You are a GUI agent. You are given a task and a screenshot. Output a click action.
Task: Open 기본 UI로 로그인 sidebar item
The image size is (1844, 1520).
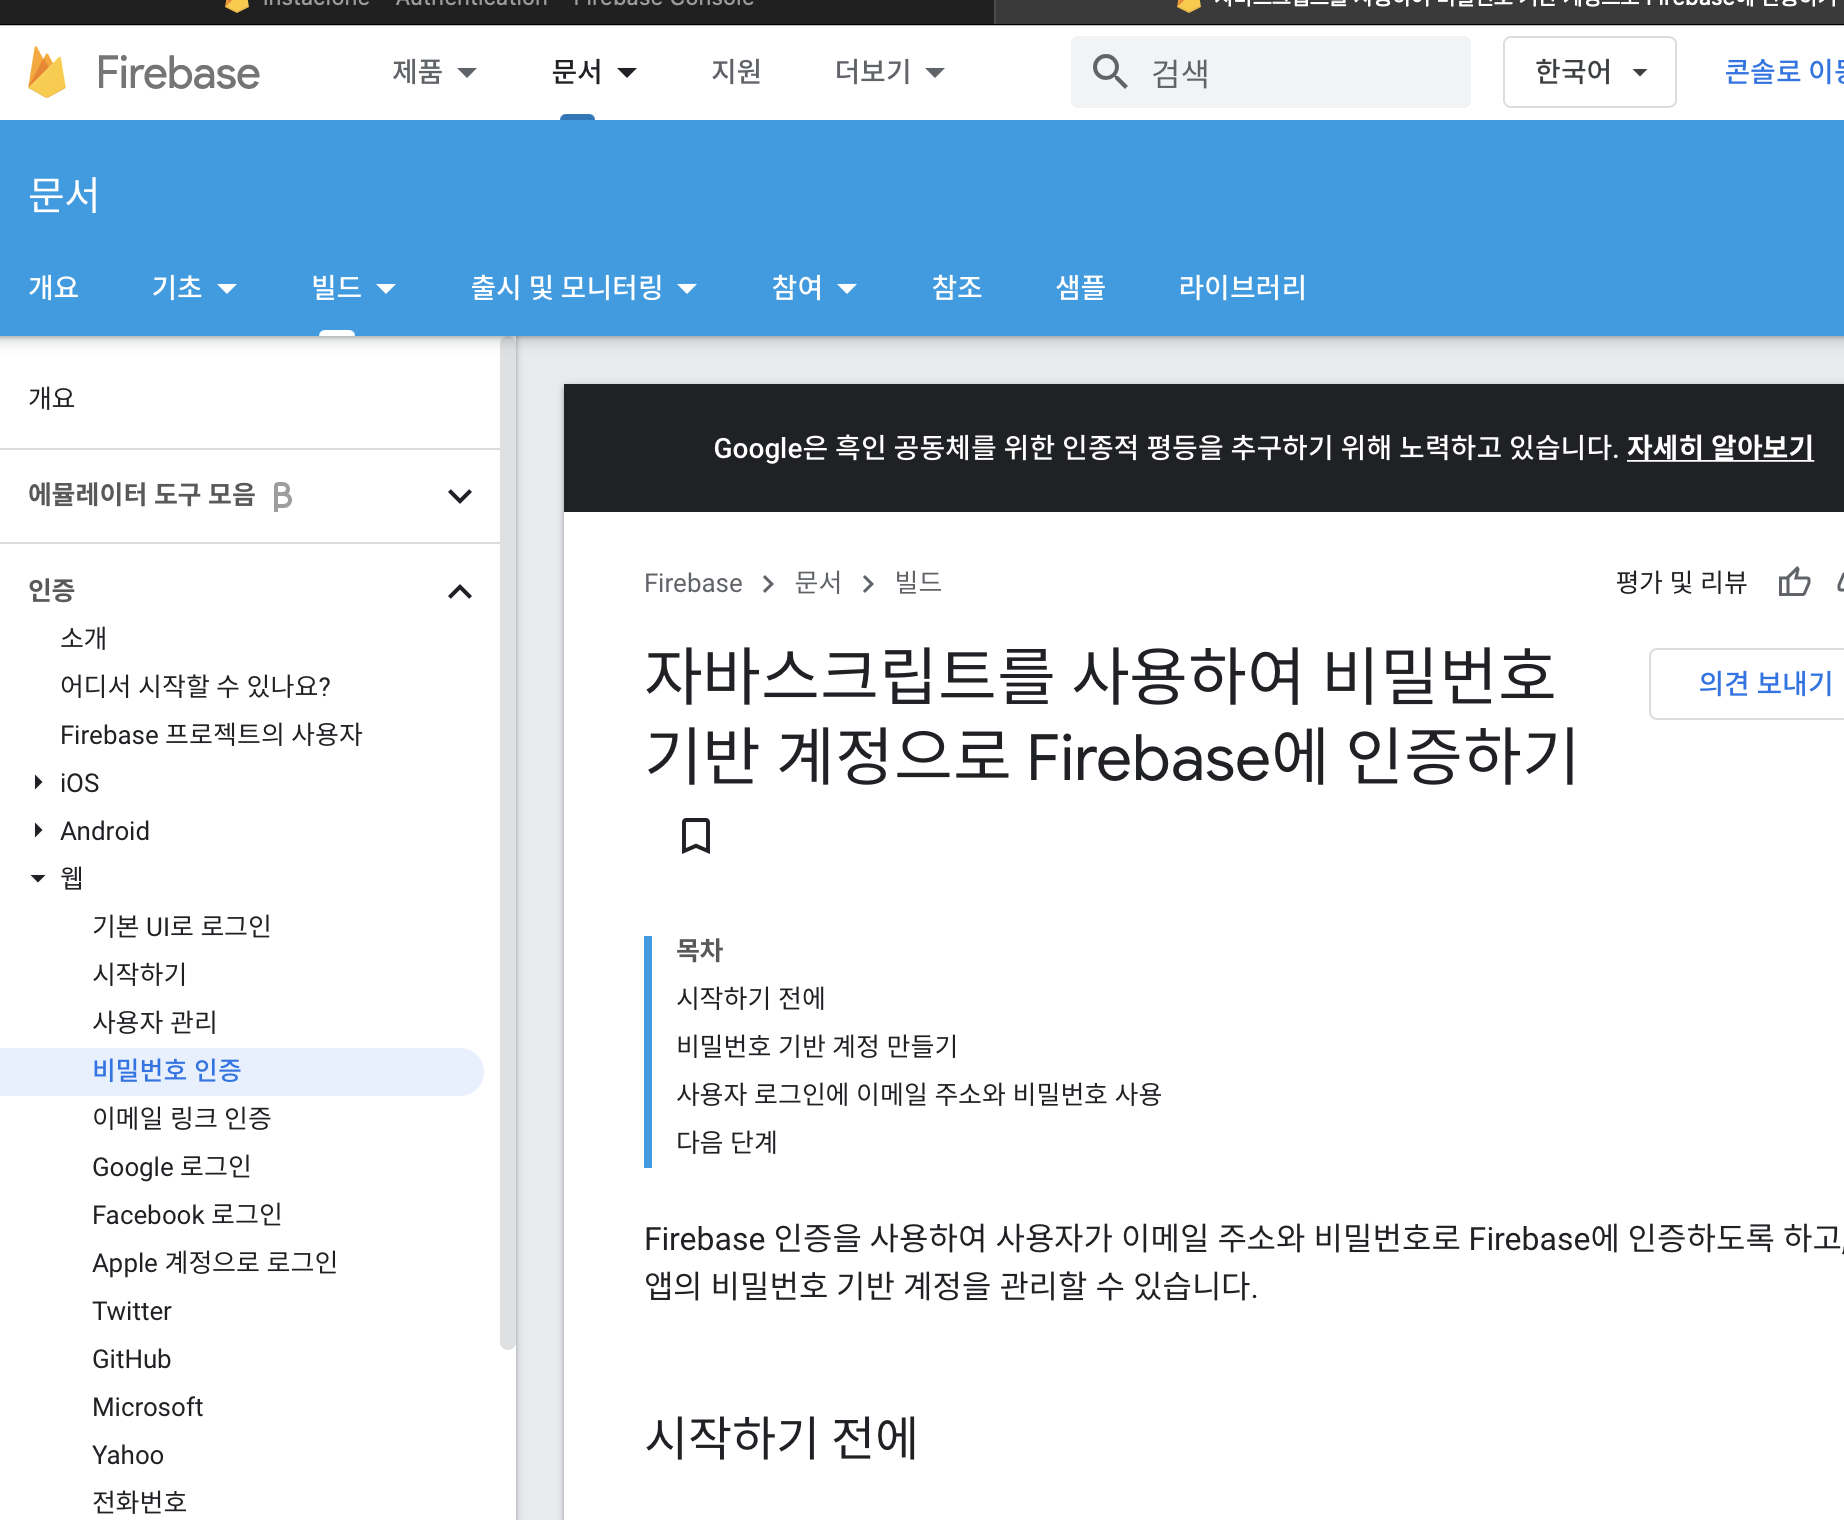pos(182,926)
